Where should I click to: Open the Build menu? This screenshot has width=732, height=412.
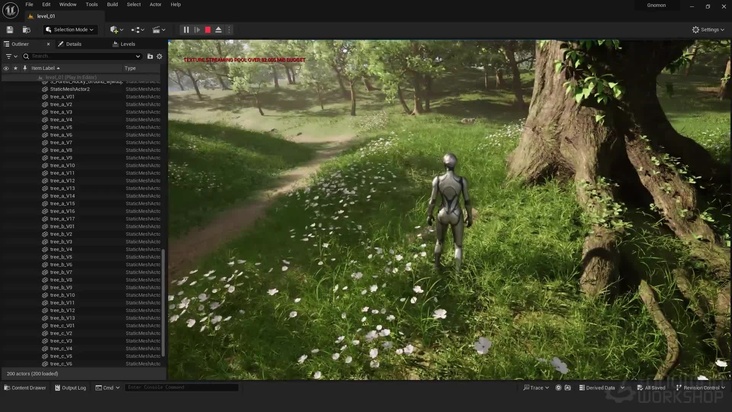(x=112, y=4)
